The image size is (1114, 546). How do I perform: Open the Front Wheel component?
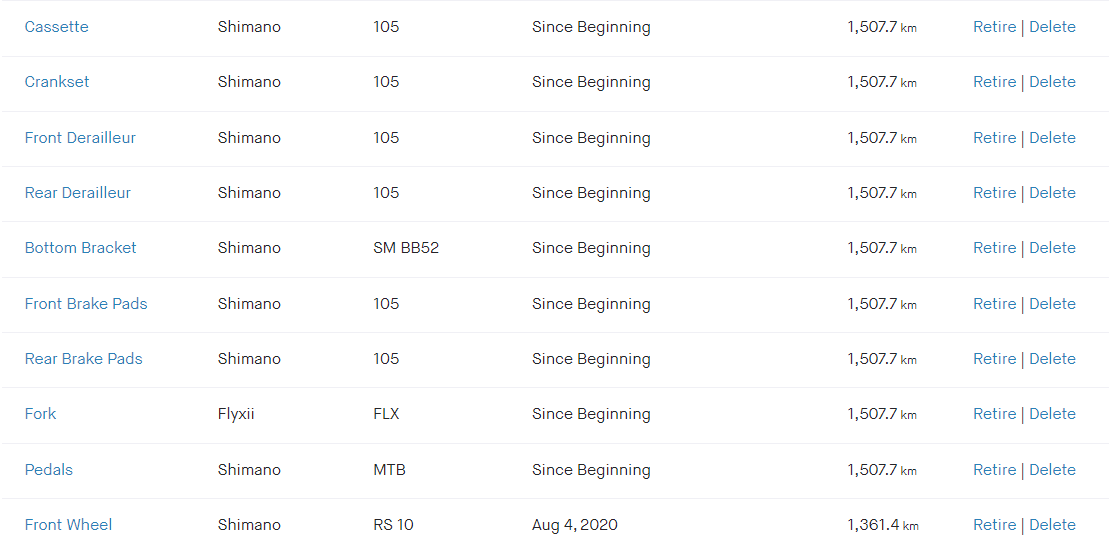click(x=68, y=525)
